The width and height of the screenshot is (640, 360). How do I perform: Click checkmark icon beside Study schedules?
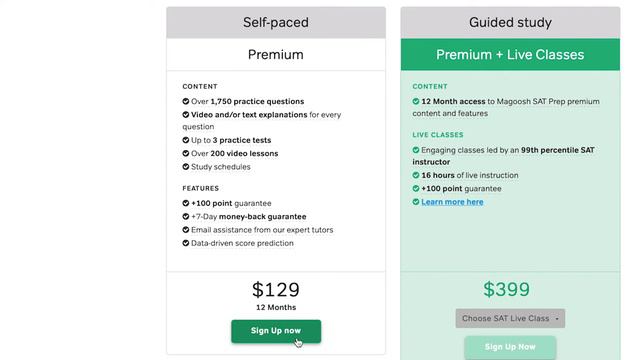[x=186, y=167]
